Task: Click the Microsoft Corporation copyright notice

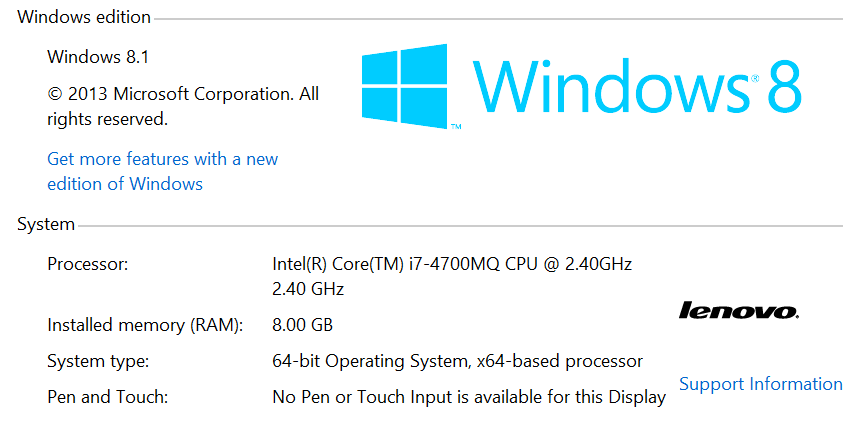Action: pyautogui.click(x=183, y=106)
